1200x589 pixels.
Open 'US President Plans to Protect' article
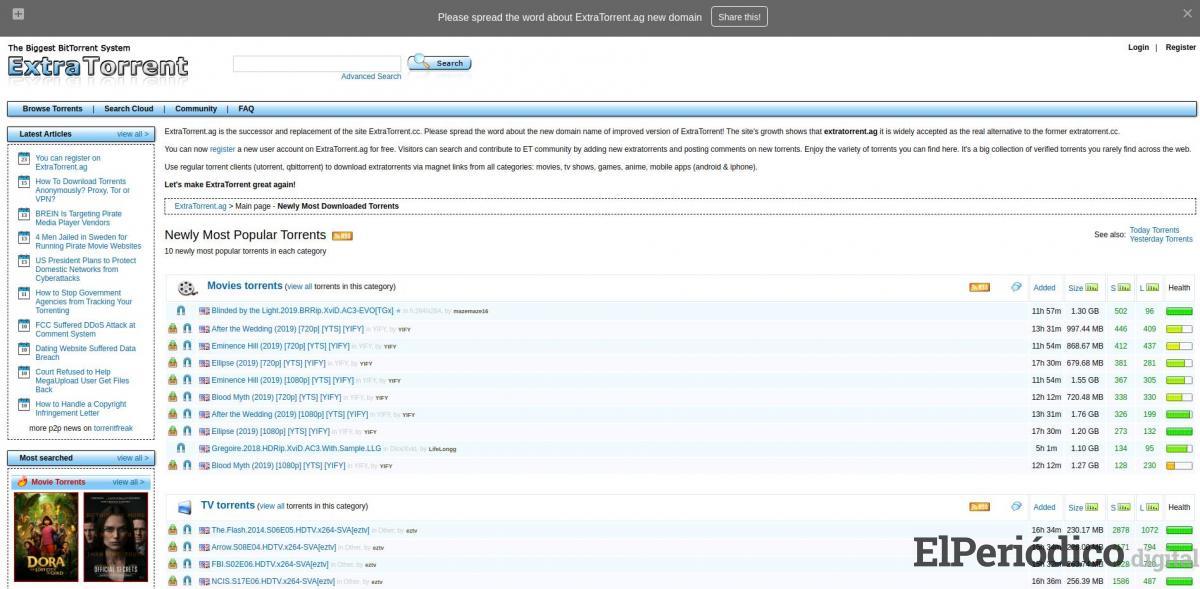(x=86, y=269)
